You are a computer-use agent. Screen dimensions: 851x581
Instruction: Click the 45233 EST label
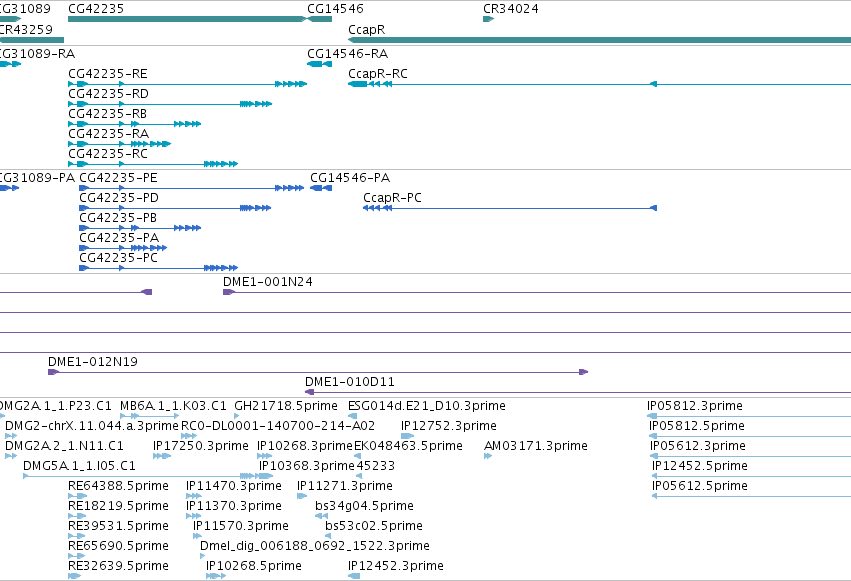(376, 466)
